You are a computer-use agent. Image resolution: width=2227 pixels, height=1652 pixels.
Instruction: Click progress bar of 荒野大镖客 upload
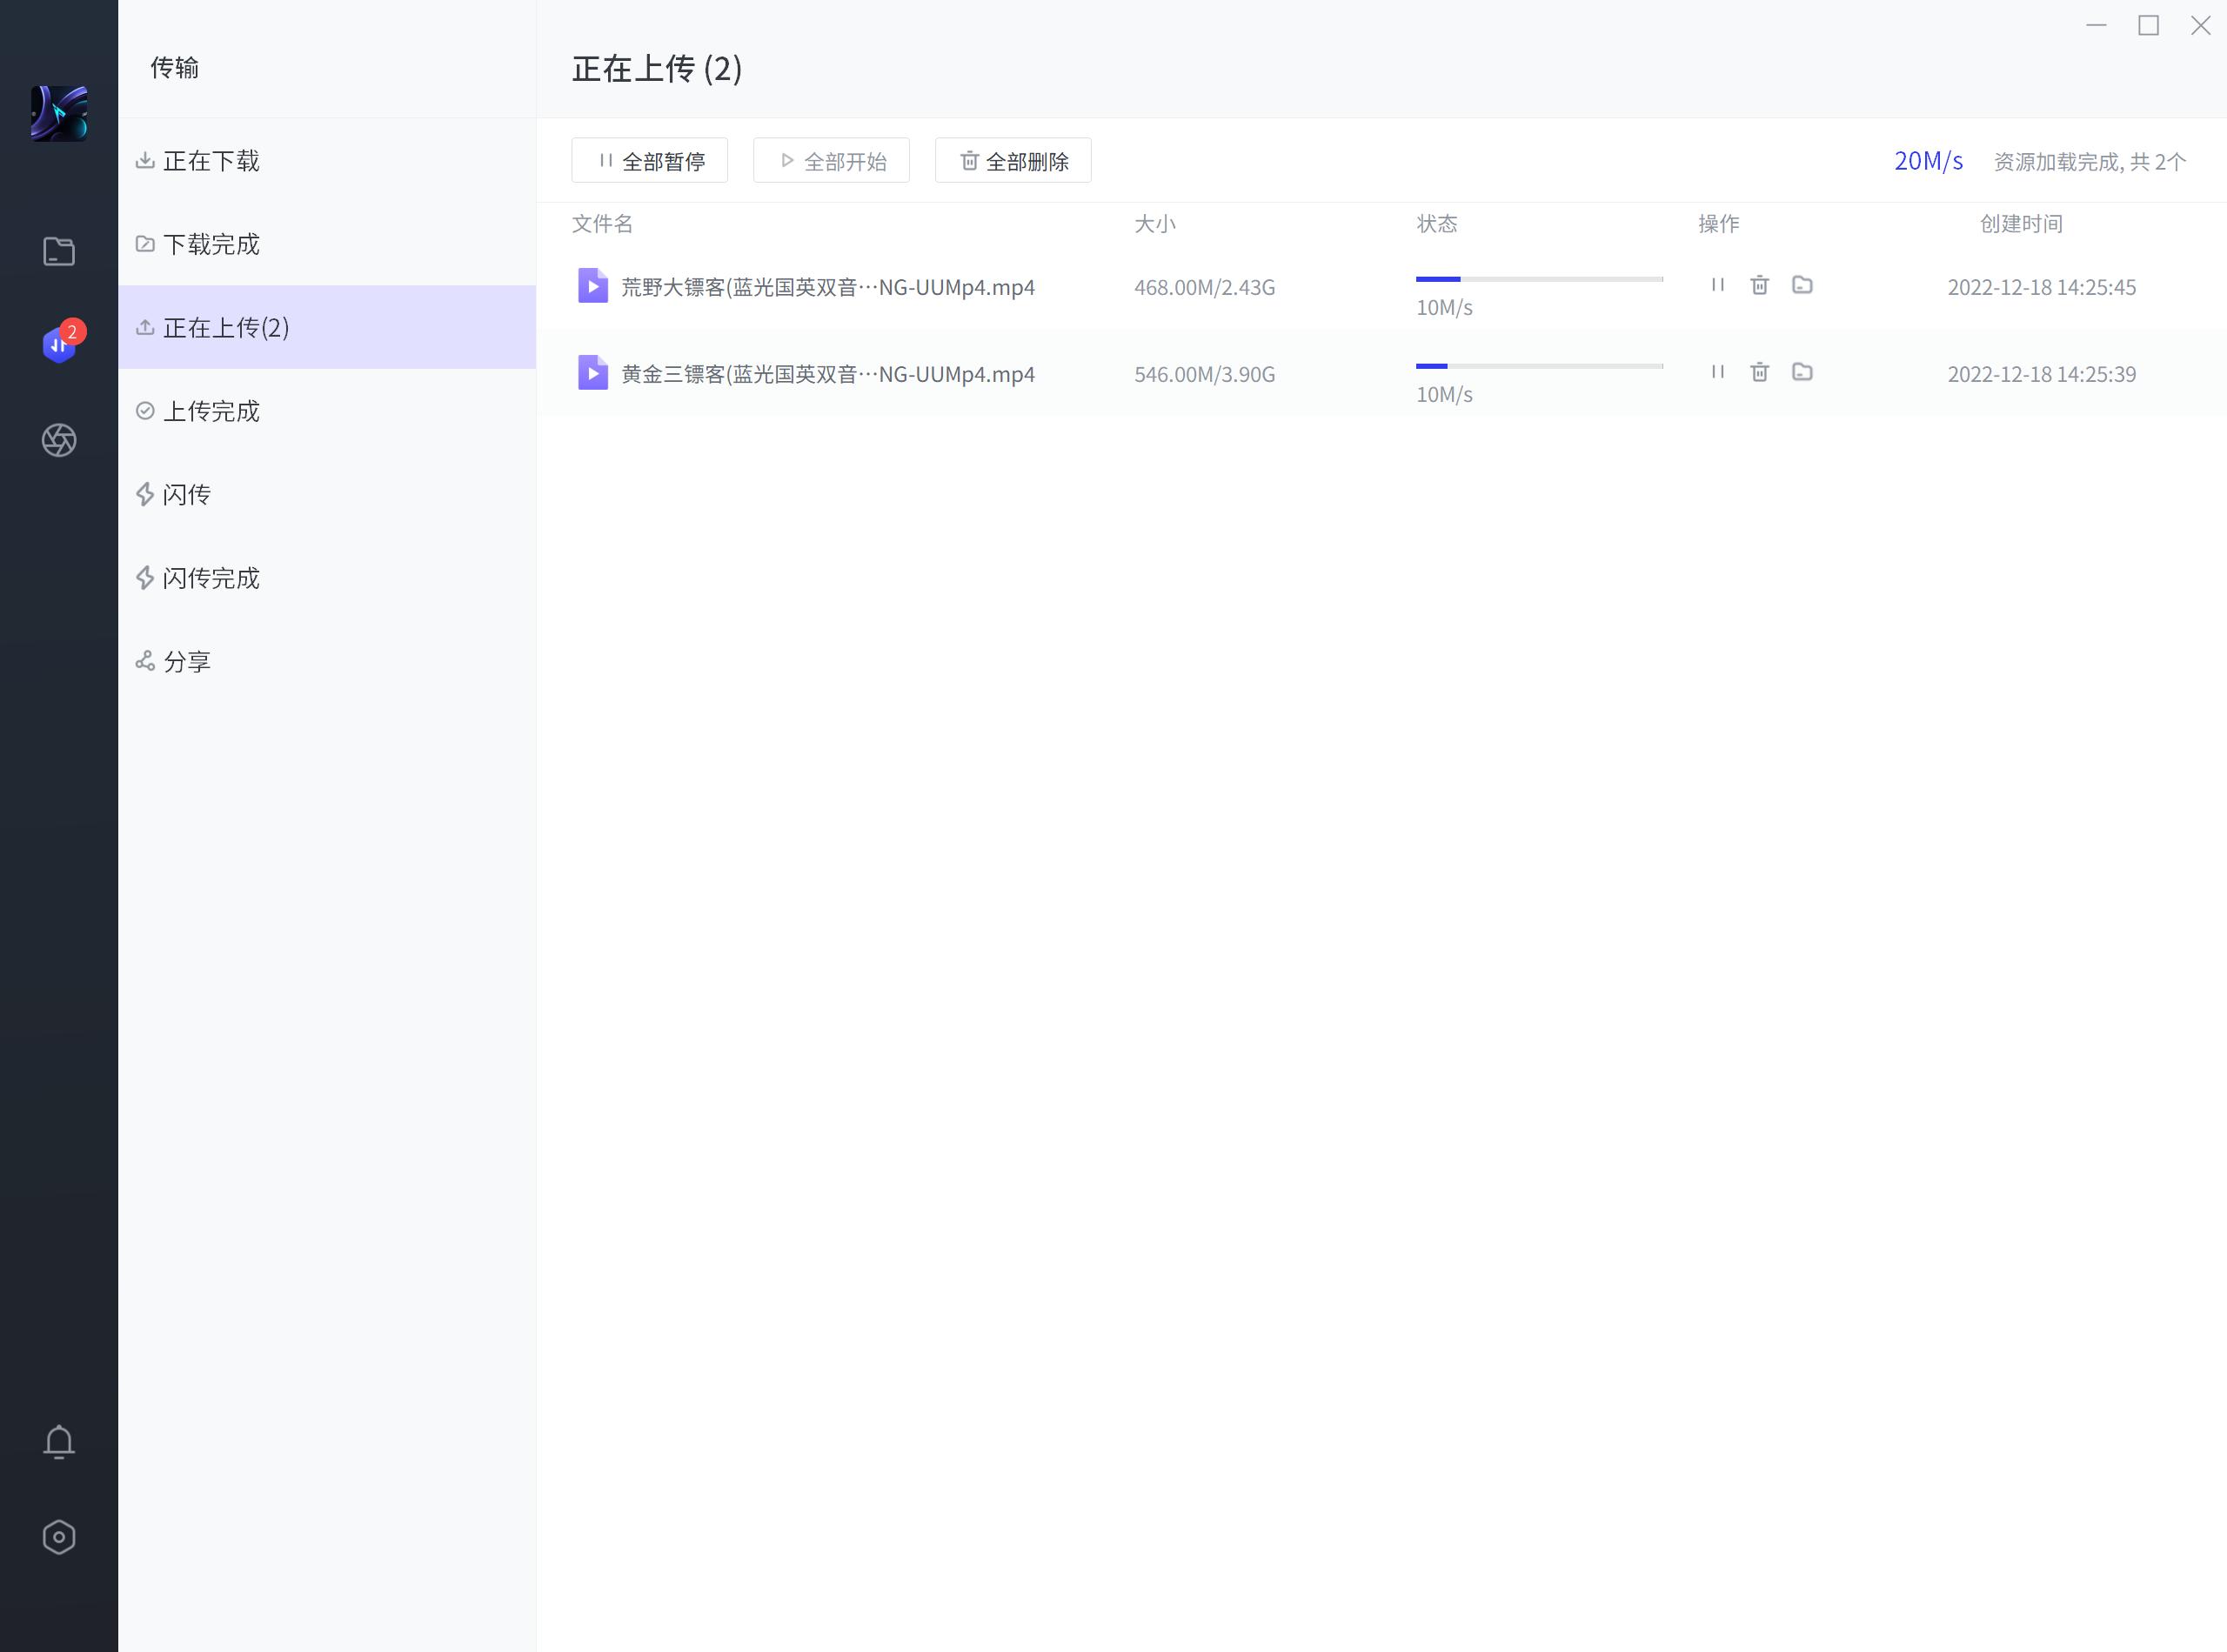click(x=1539, y=279)
